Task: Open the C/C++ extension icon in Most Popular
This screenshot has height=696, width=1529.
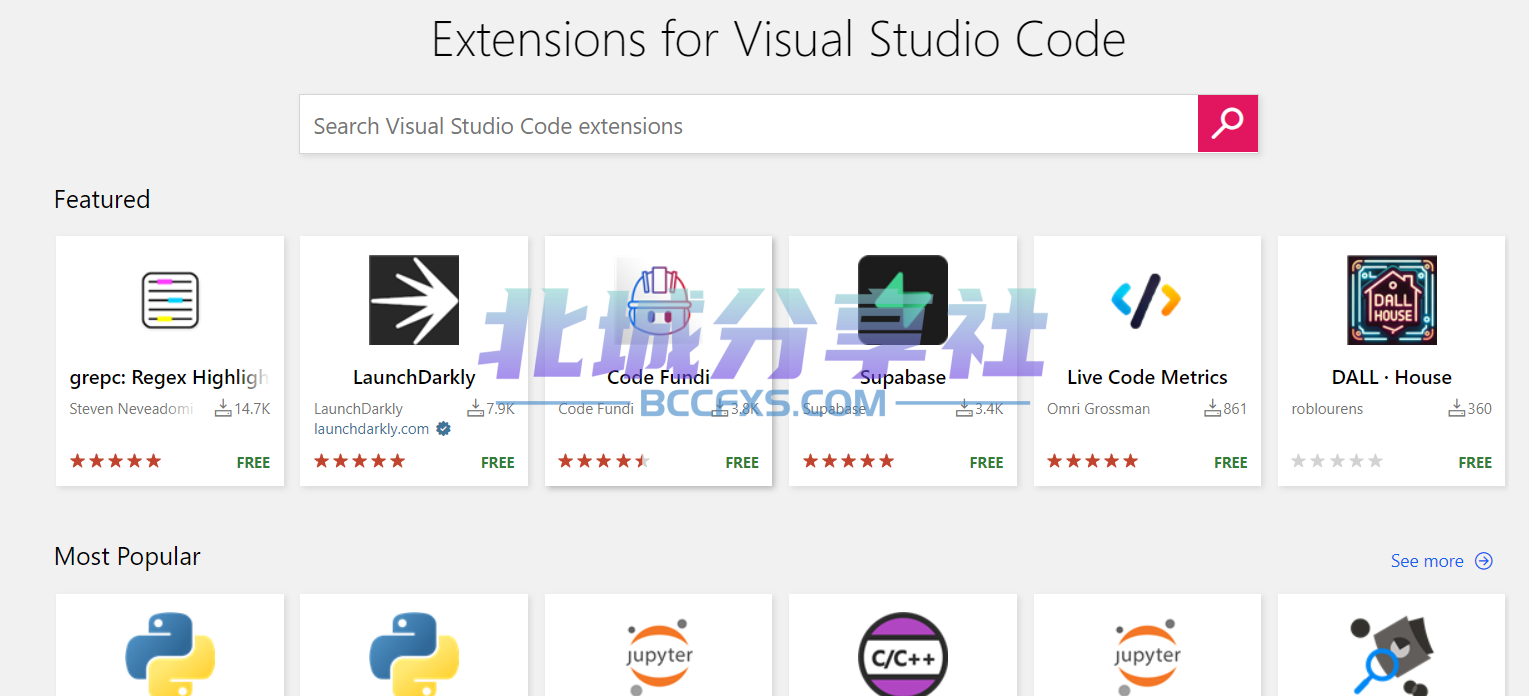Action: (903, 654)
